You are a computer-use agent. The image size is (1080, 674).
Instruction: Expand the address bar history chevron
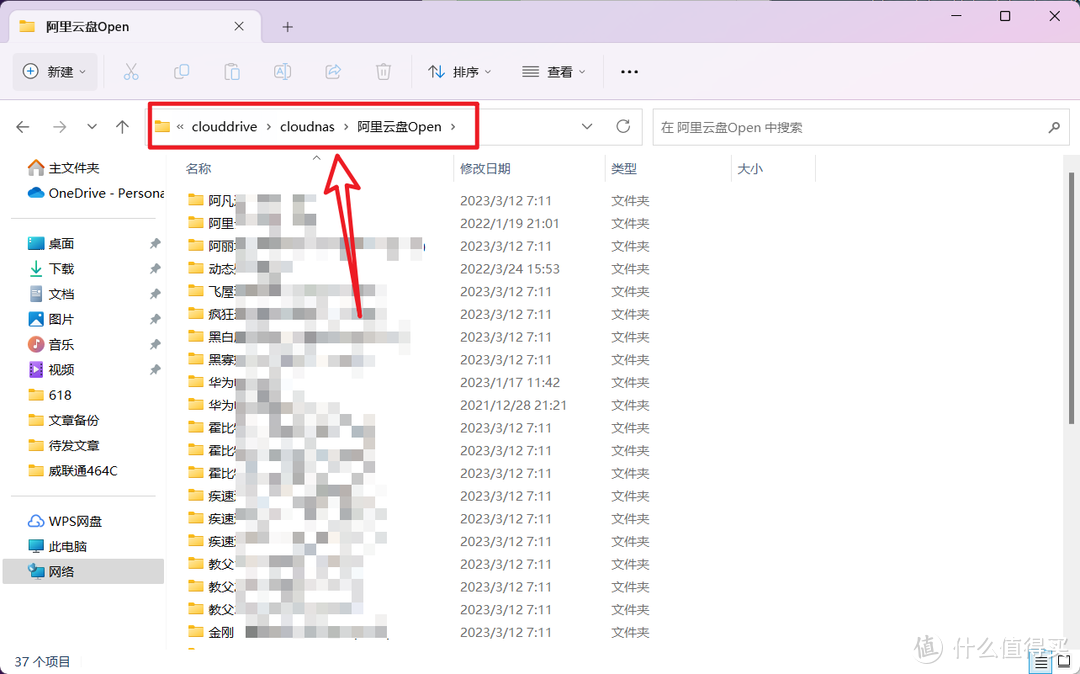[587, 126]
